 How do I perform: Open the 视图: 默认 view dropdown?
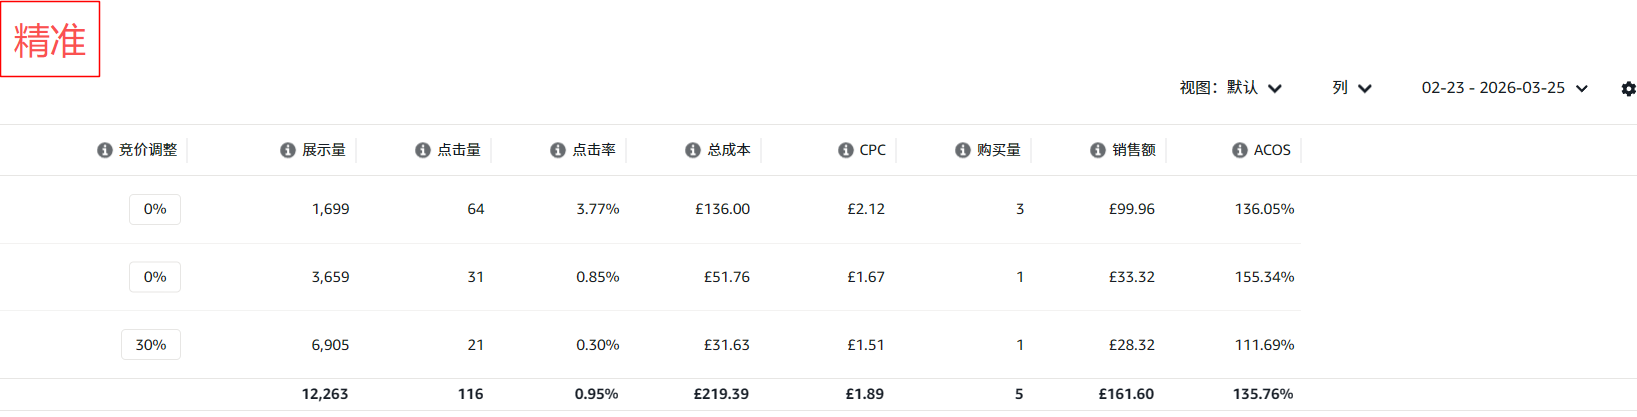point(1230,88)
